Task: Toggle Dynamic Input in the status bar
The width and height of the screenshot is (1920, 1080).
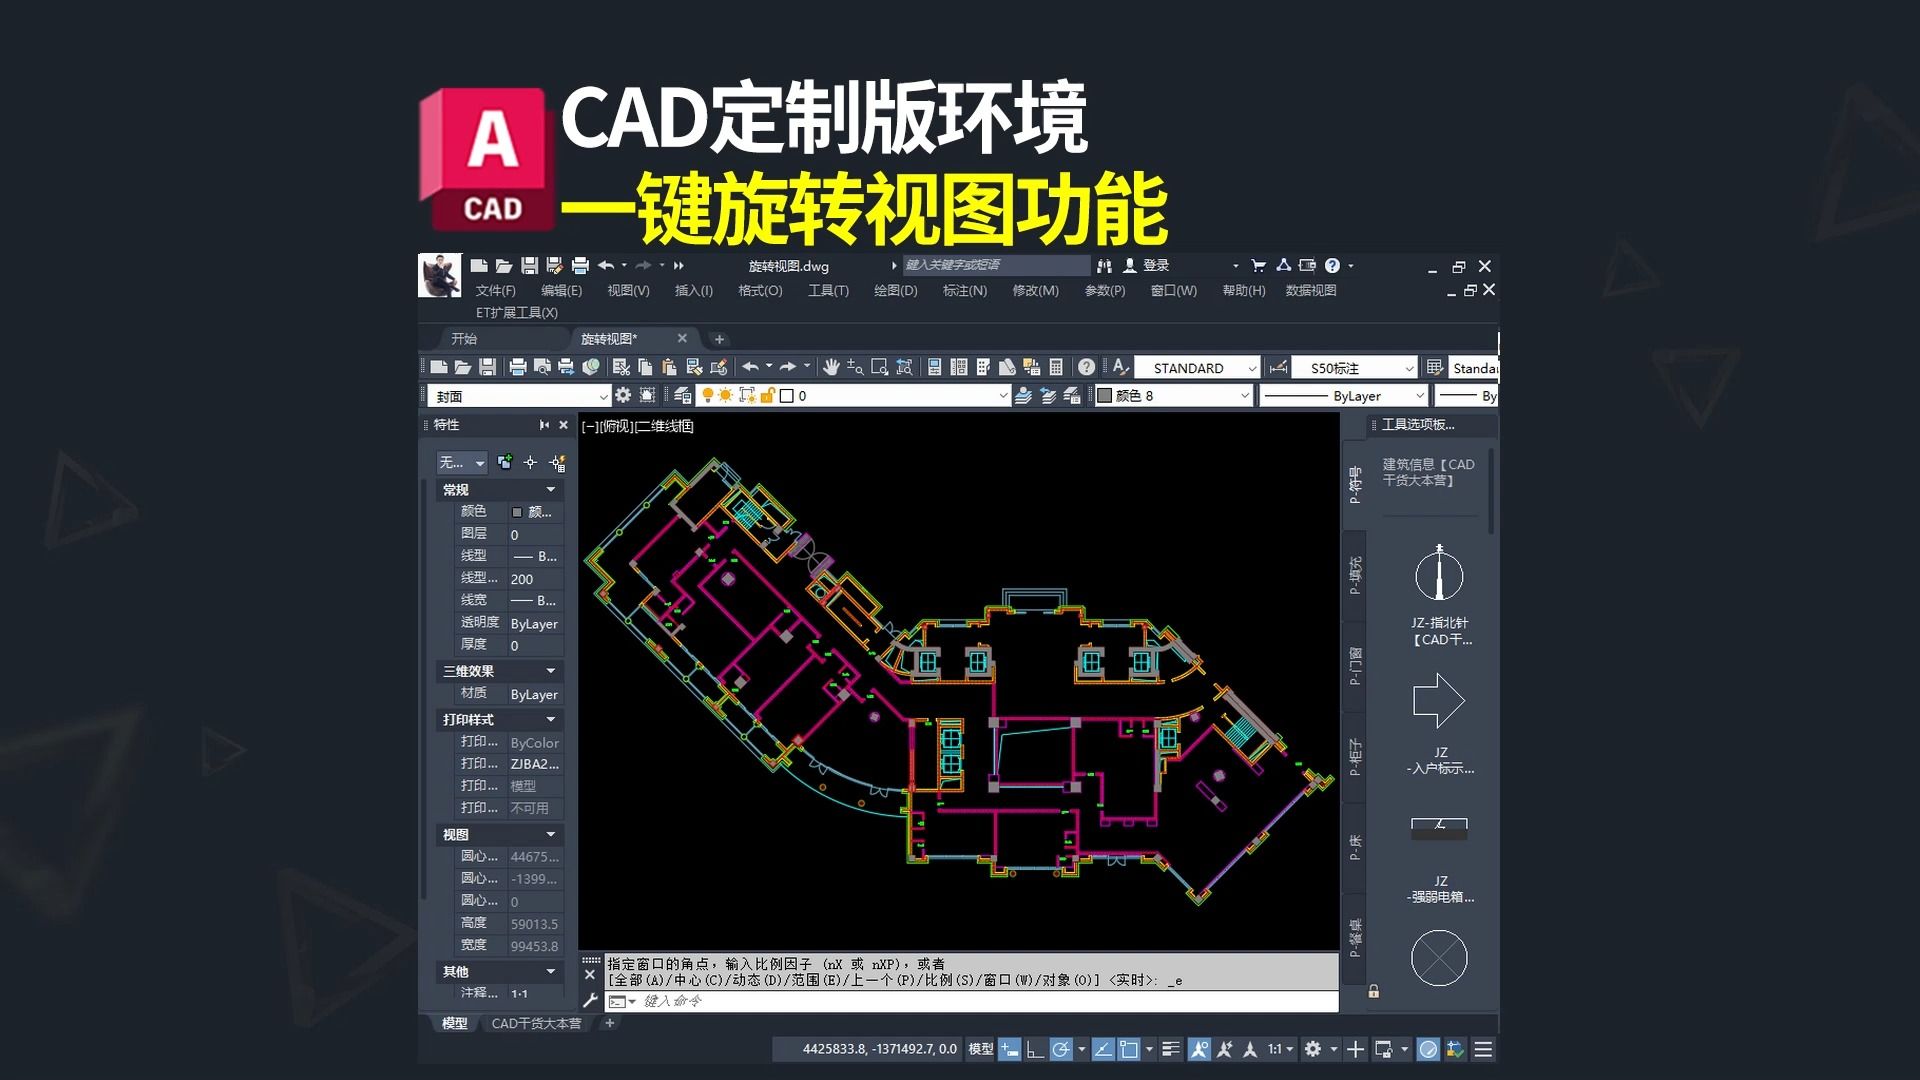Action: click(1010, 1049)
